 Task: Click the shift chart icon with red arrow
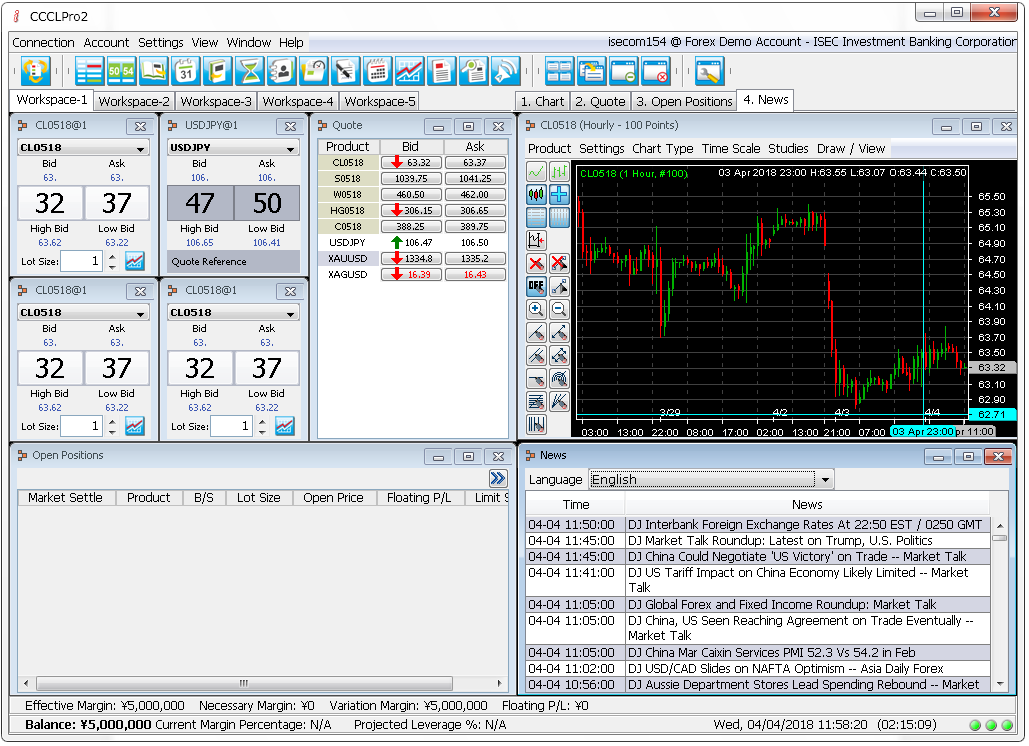click(536, 240)
